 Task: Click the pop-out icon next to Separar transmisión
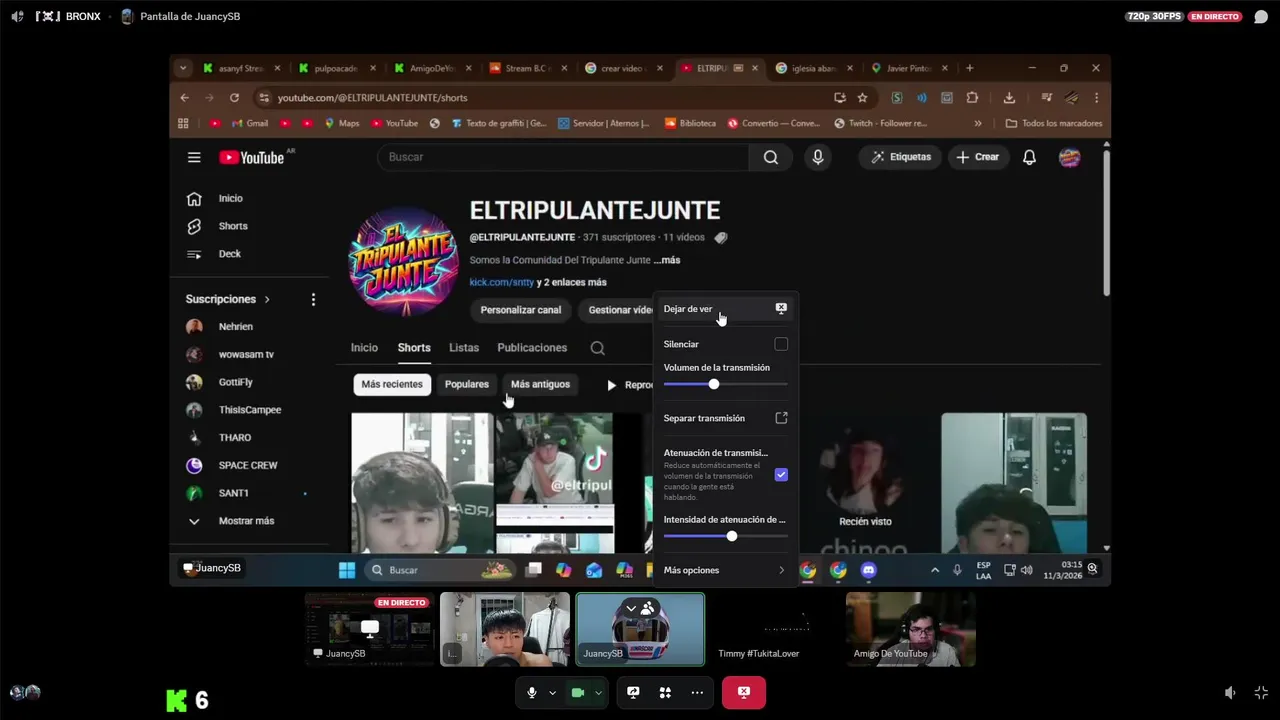tap(781, 418)
